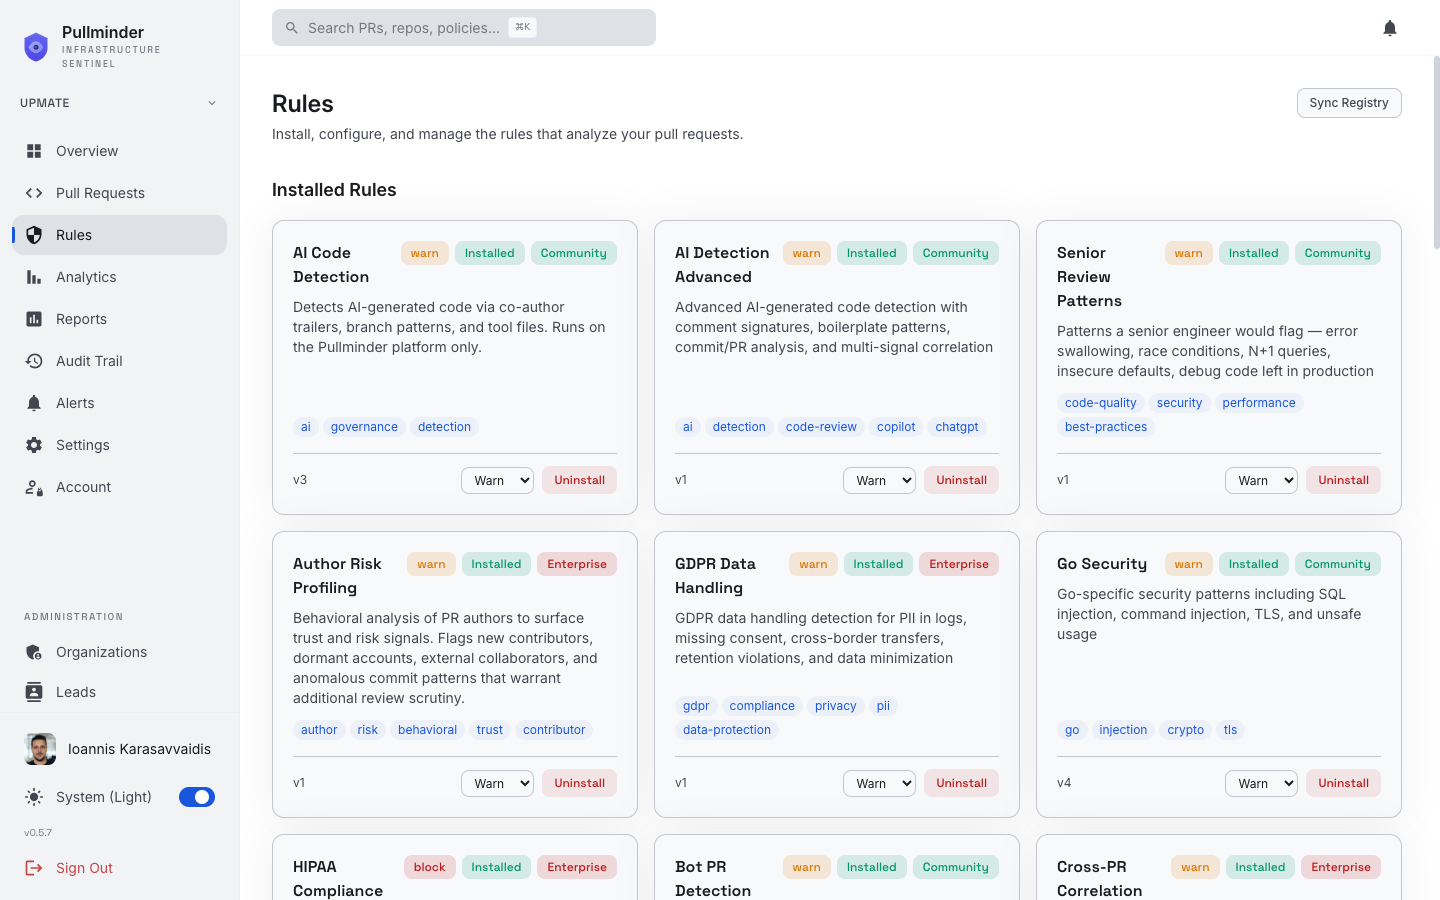Click the 'compliance' tag

point(762,706)
